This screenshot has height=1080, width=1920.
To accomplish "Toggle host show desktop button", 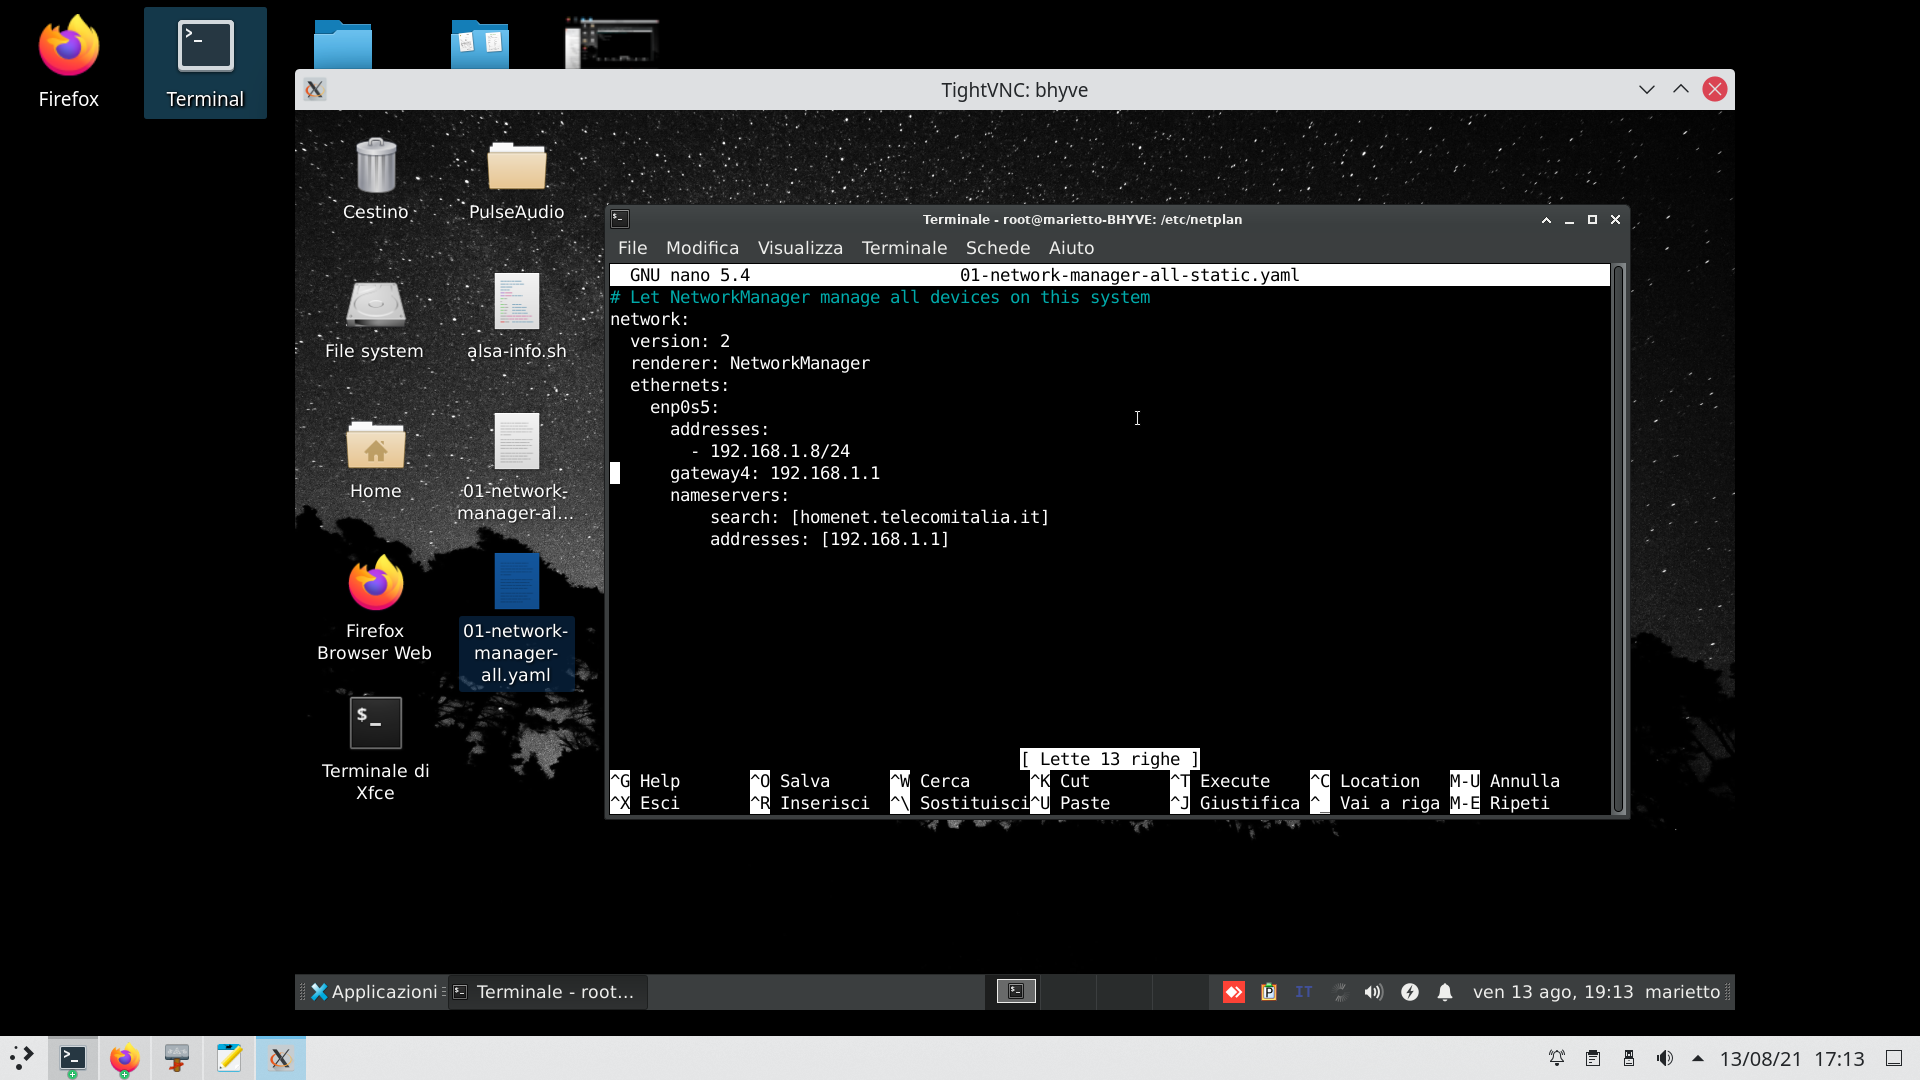I will (1893, 1058).
